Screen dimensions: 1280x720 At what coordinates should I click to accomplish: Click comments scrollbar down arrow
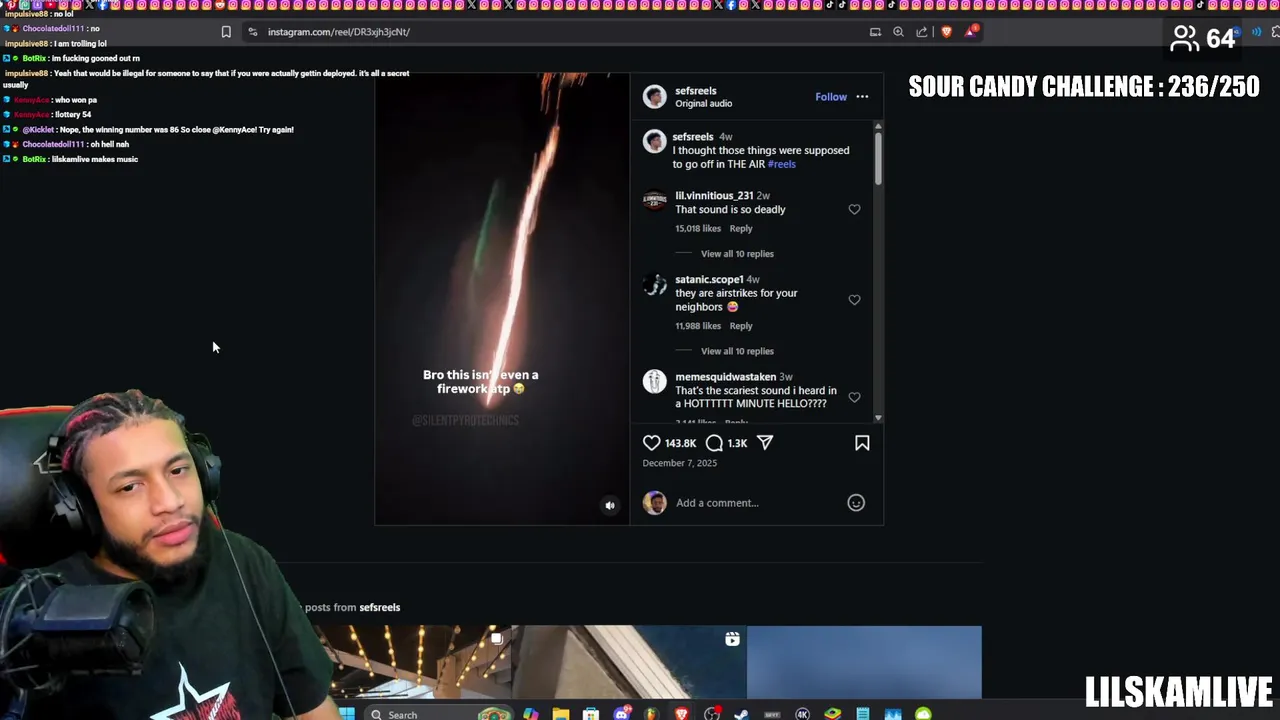pyautogui.click(x=878, y=418)
